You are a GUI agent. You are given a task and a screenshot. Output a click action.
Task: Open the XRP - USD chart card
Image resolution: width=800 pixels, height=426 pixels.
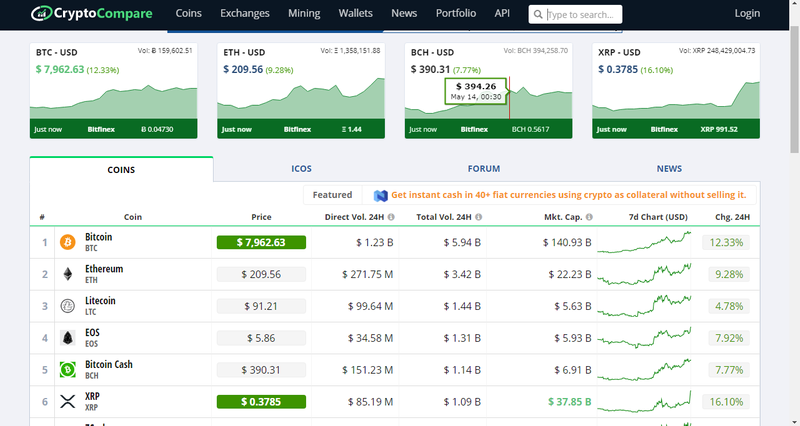pos(676,90)
